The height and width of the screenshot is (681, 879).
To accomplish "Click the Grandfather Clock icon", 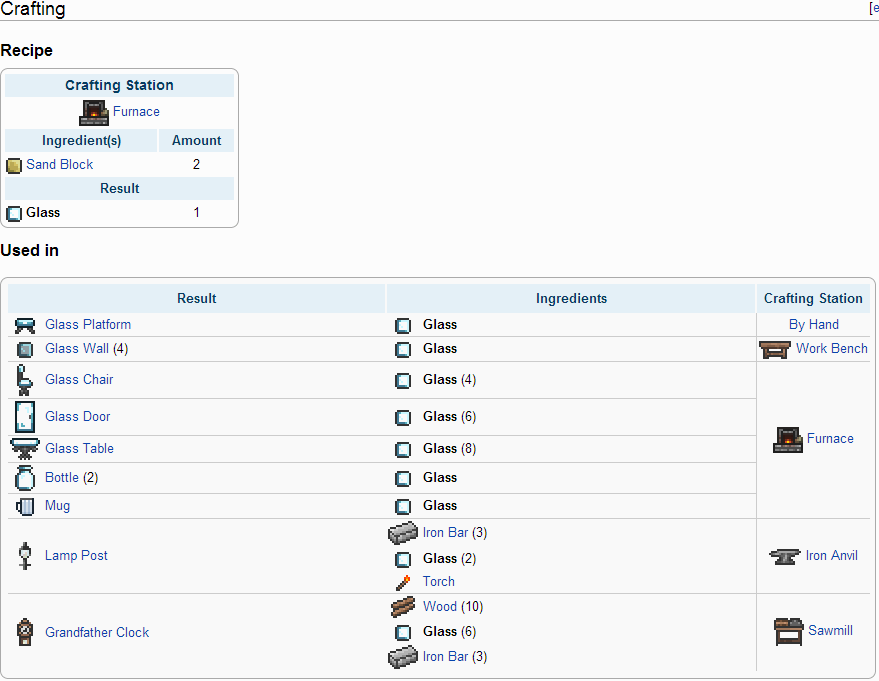I will [25, 632].
